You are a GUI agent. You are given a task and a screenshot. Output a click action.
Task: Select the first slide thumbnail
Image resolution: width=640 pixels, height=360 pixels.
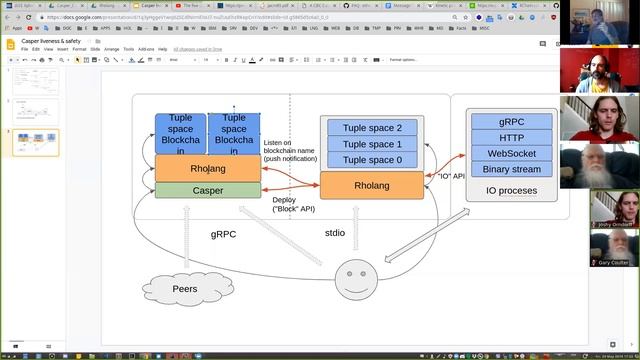[36, 82]
